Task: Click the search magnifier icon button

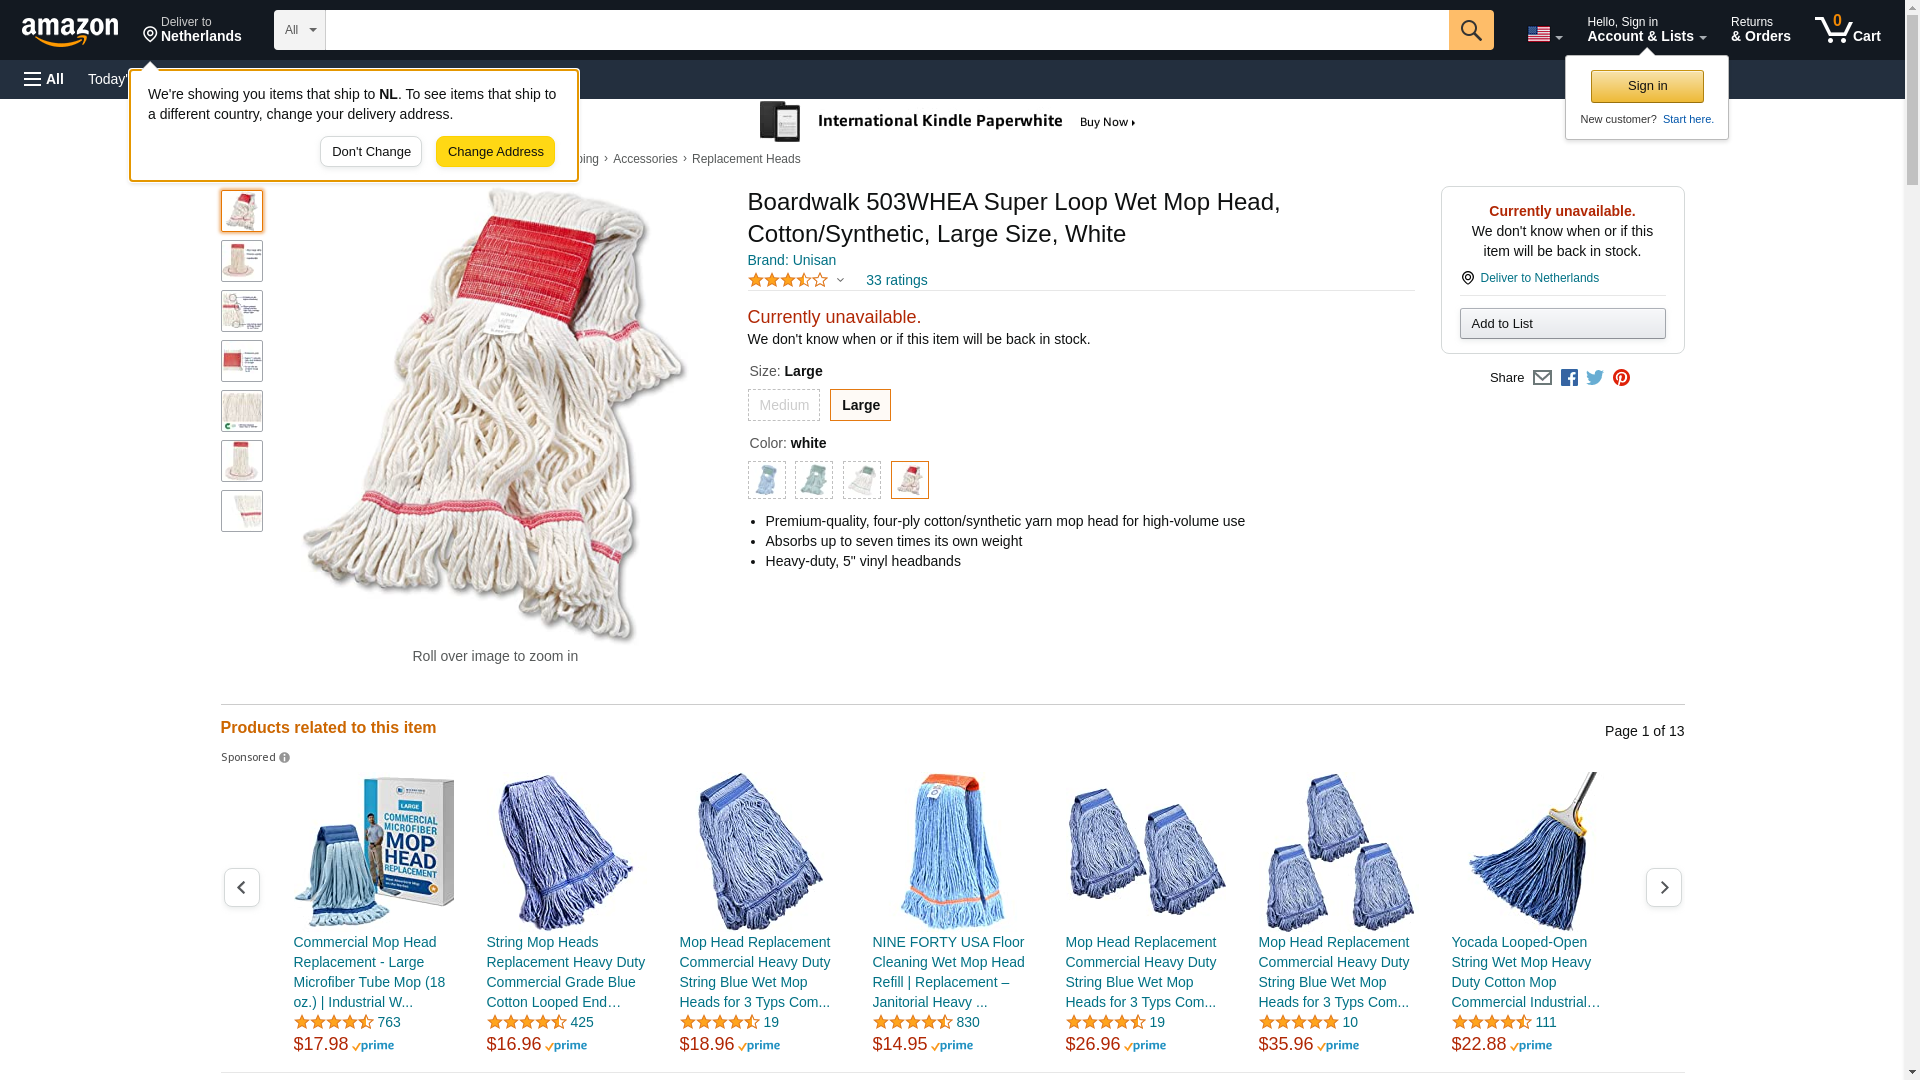Action: 1470,30
